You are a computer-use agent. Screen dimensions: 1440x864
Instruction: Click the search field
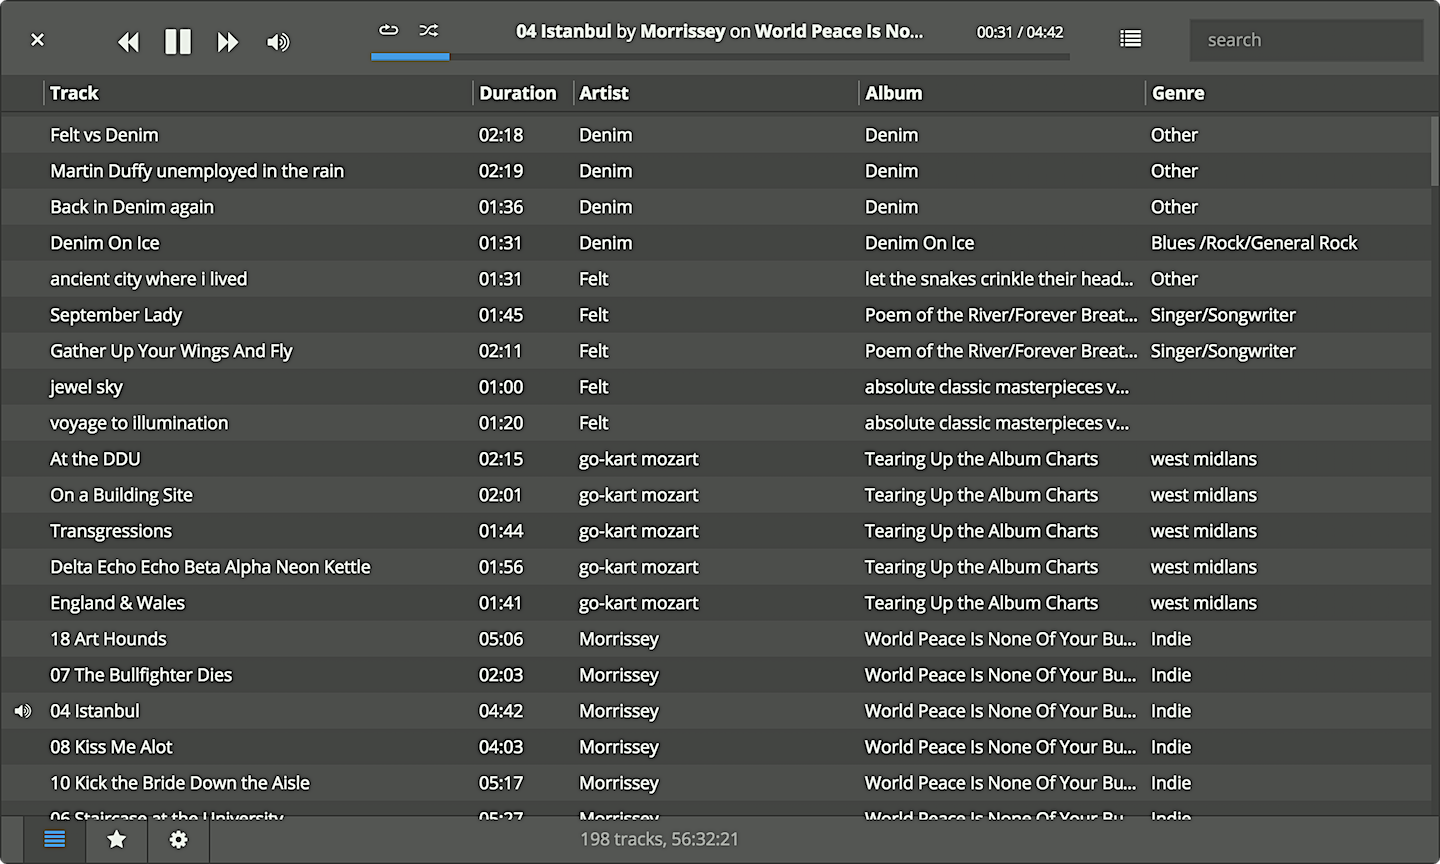1305,40
